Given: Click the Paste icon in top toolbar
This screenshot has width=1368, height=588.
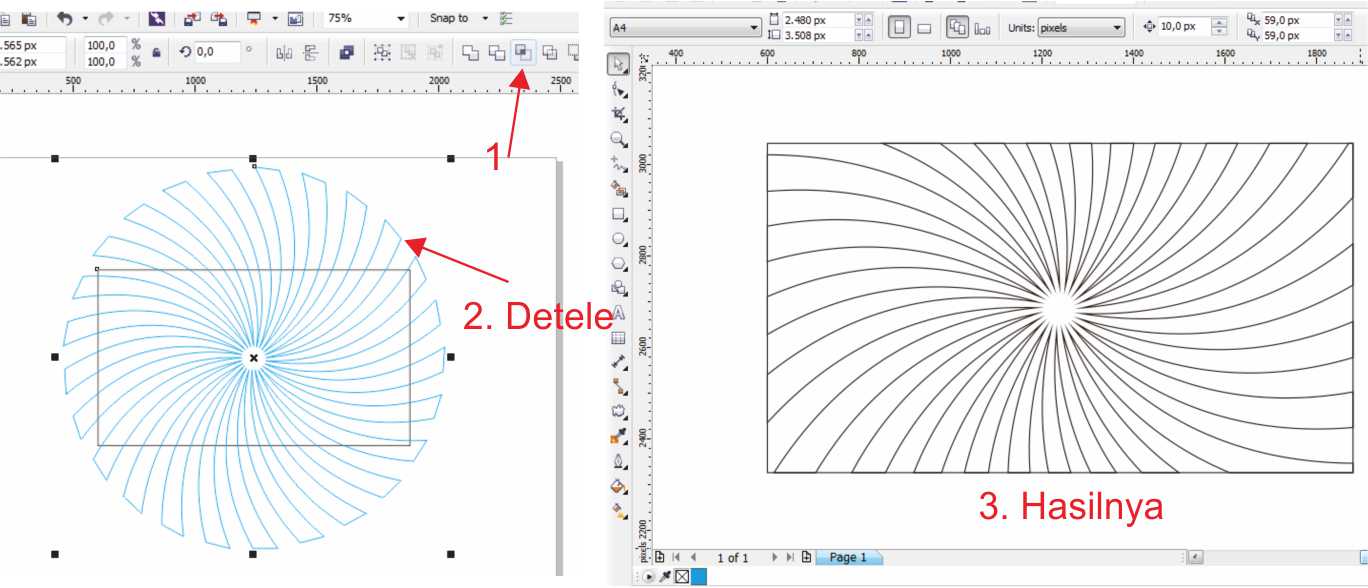Looking at the screenshot, I should point(28,19).
